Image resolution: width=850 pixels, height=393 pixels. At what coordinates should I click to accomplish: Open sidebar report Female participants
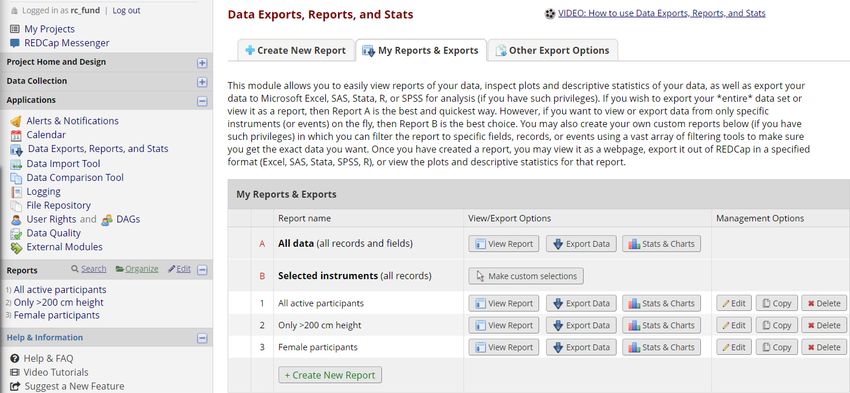[56, 315]
